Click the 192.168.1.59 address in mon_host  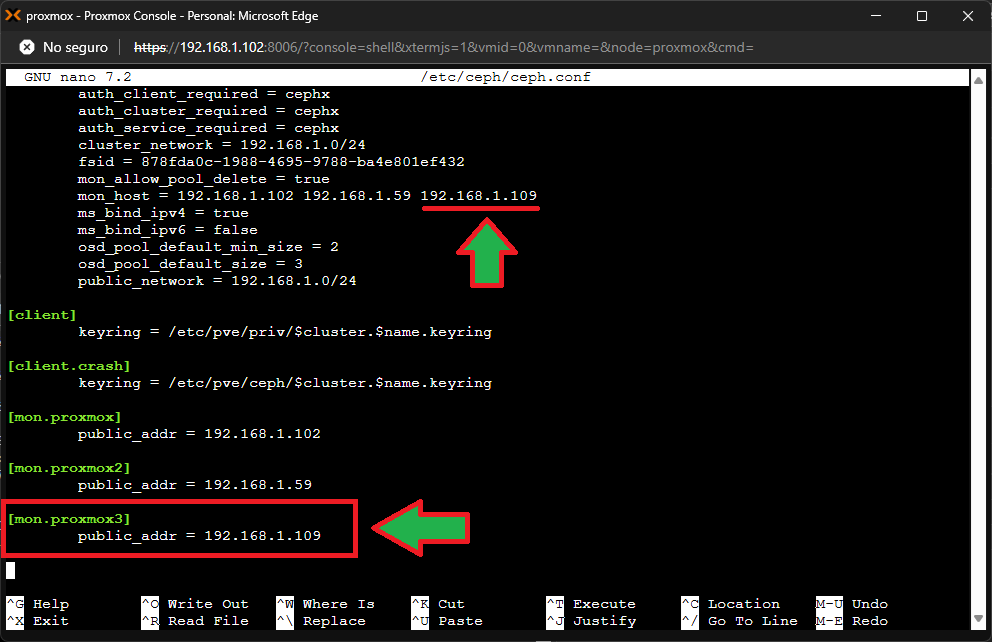pyautogui.click(x=357, y=195)
